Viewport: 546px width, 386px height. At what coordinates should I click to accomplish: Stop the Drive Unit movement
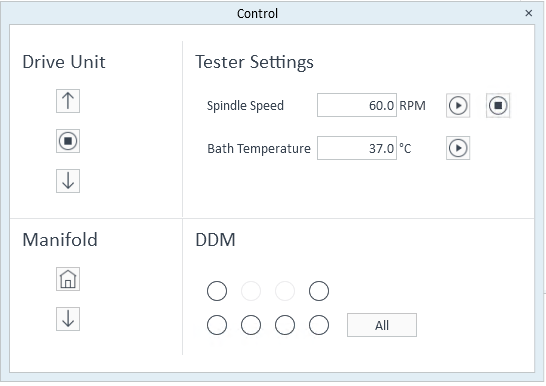pos(68,141)
